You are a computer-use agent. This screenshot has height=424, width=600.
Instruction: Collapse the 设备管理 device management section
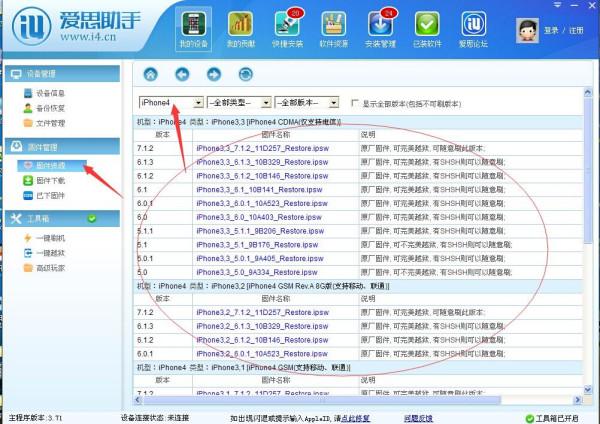tap(62, 73)
